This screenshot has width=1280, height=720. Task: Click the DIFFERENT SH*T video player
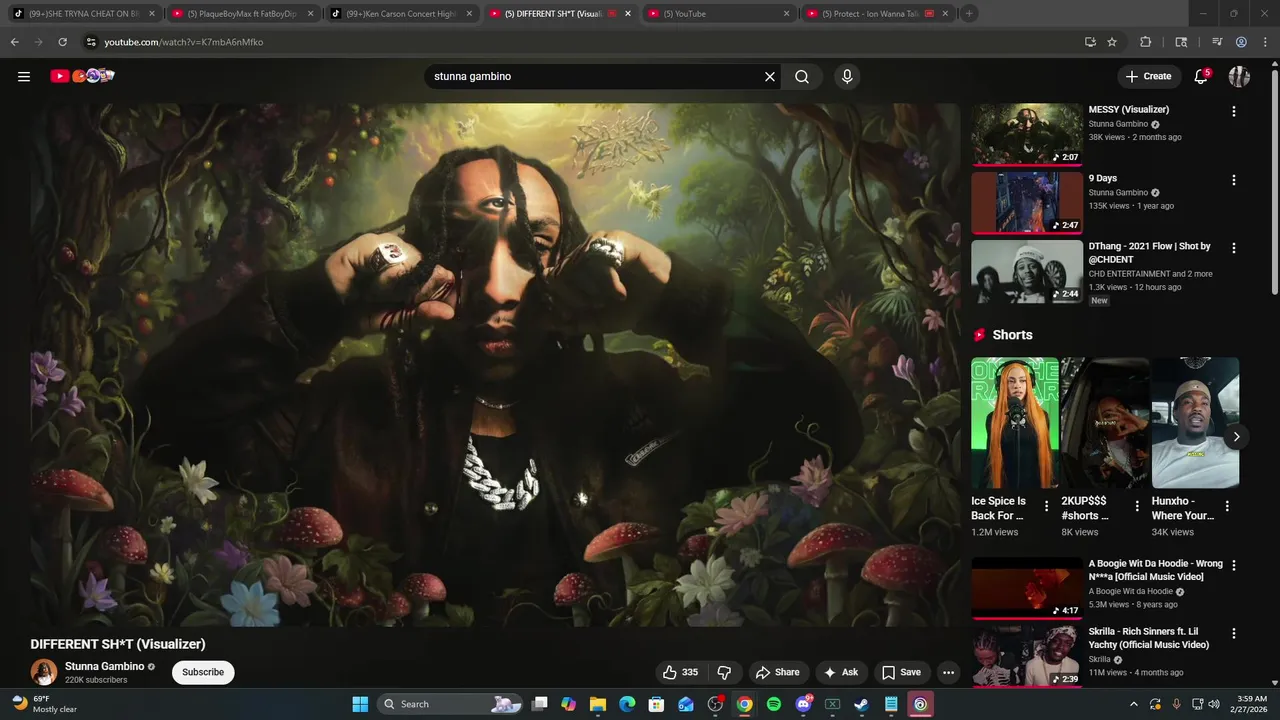pos(495,365)
